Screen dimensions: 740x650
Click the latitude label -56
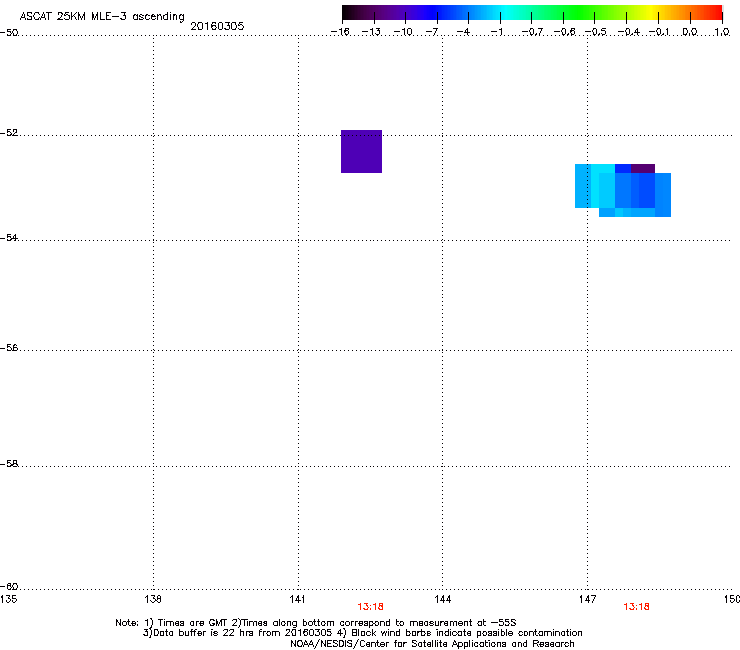point(9,348)
